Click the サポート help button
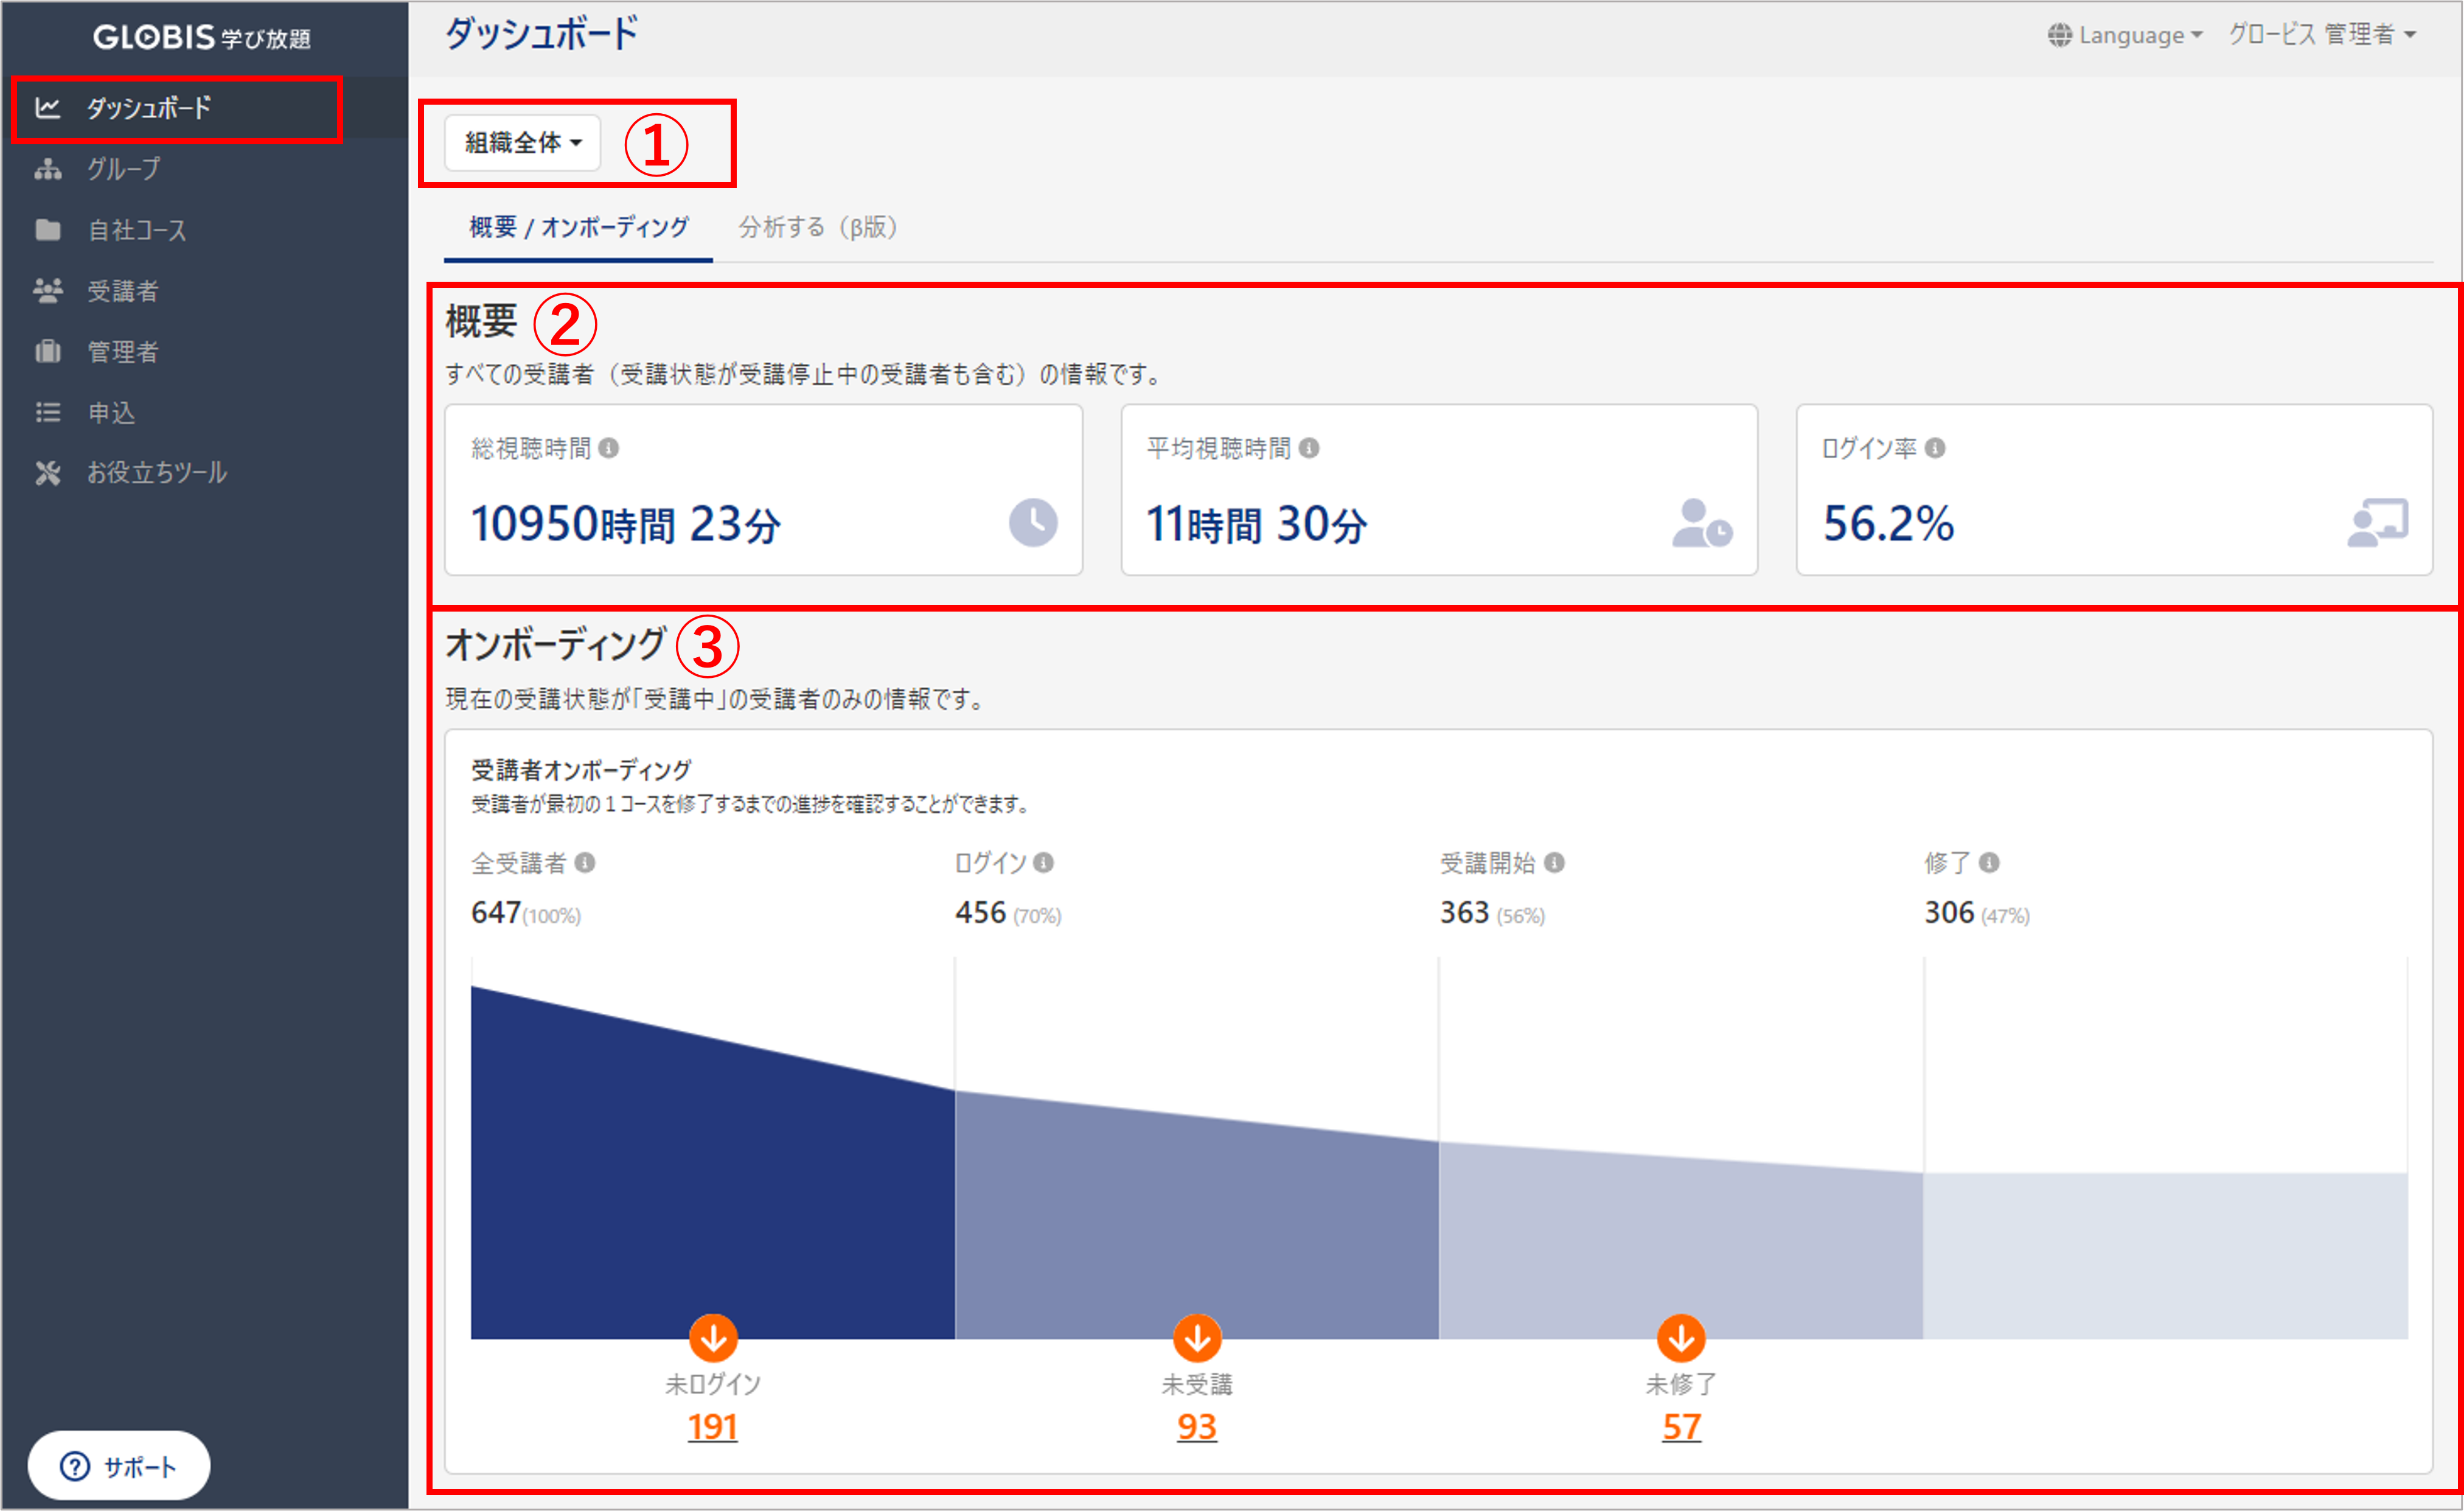2464x1511 pixels. (x=119, y=1466)
